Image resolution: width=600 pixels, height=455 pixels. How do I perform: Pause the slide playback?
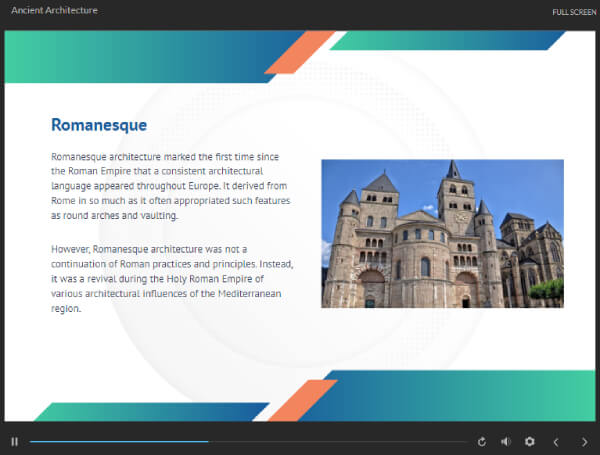[15, 441]
